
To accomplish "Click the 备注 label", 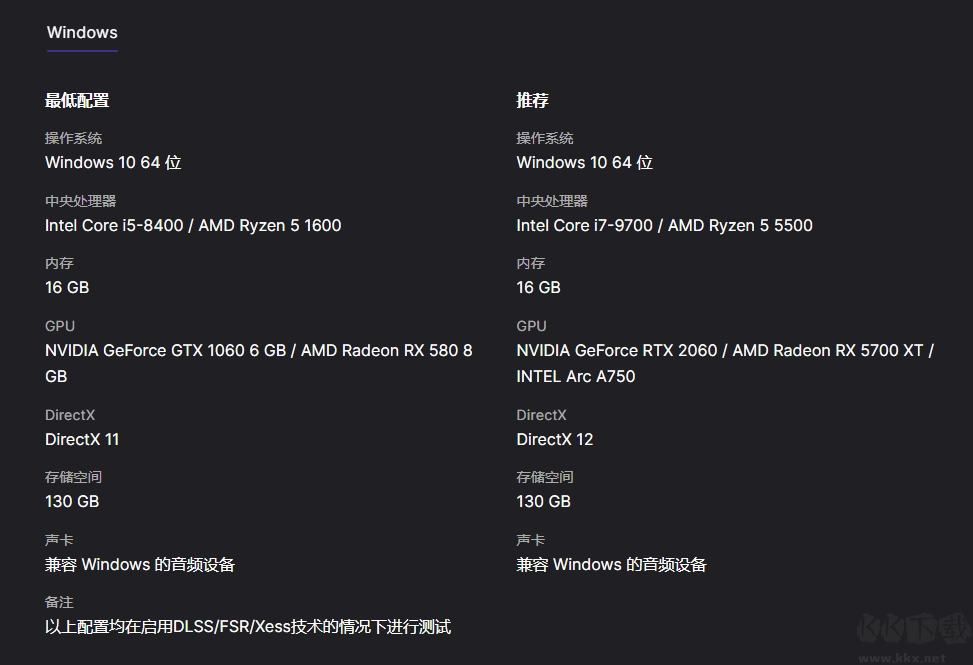I will [59, 602].
